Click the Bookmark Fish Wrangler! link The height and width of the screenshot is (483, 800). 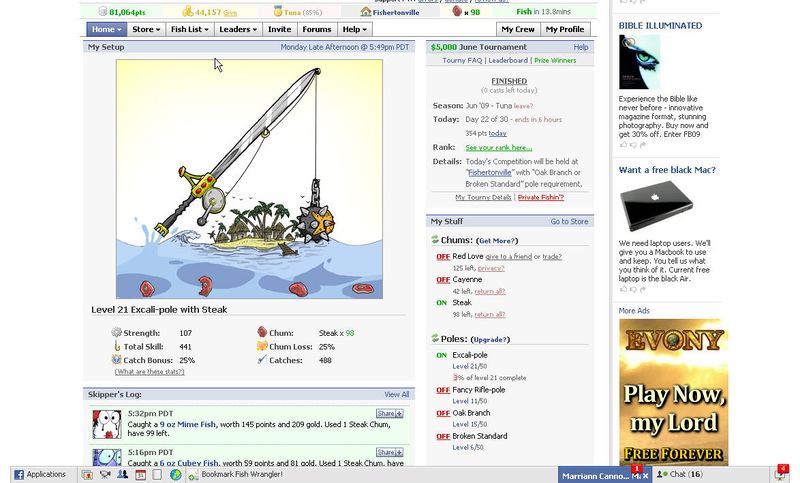click(242, 474)
